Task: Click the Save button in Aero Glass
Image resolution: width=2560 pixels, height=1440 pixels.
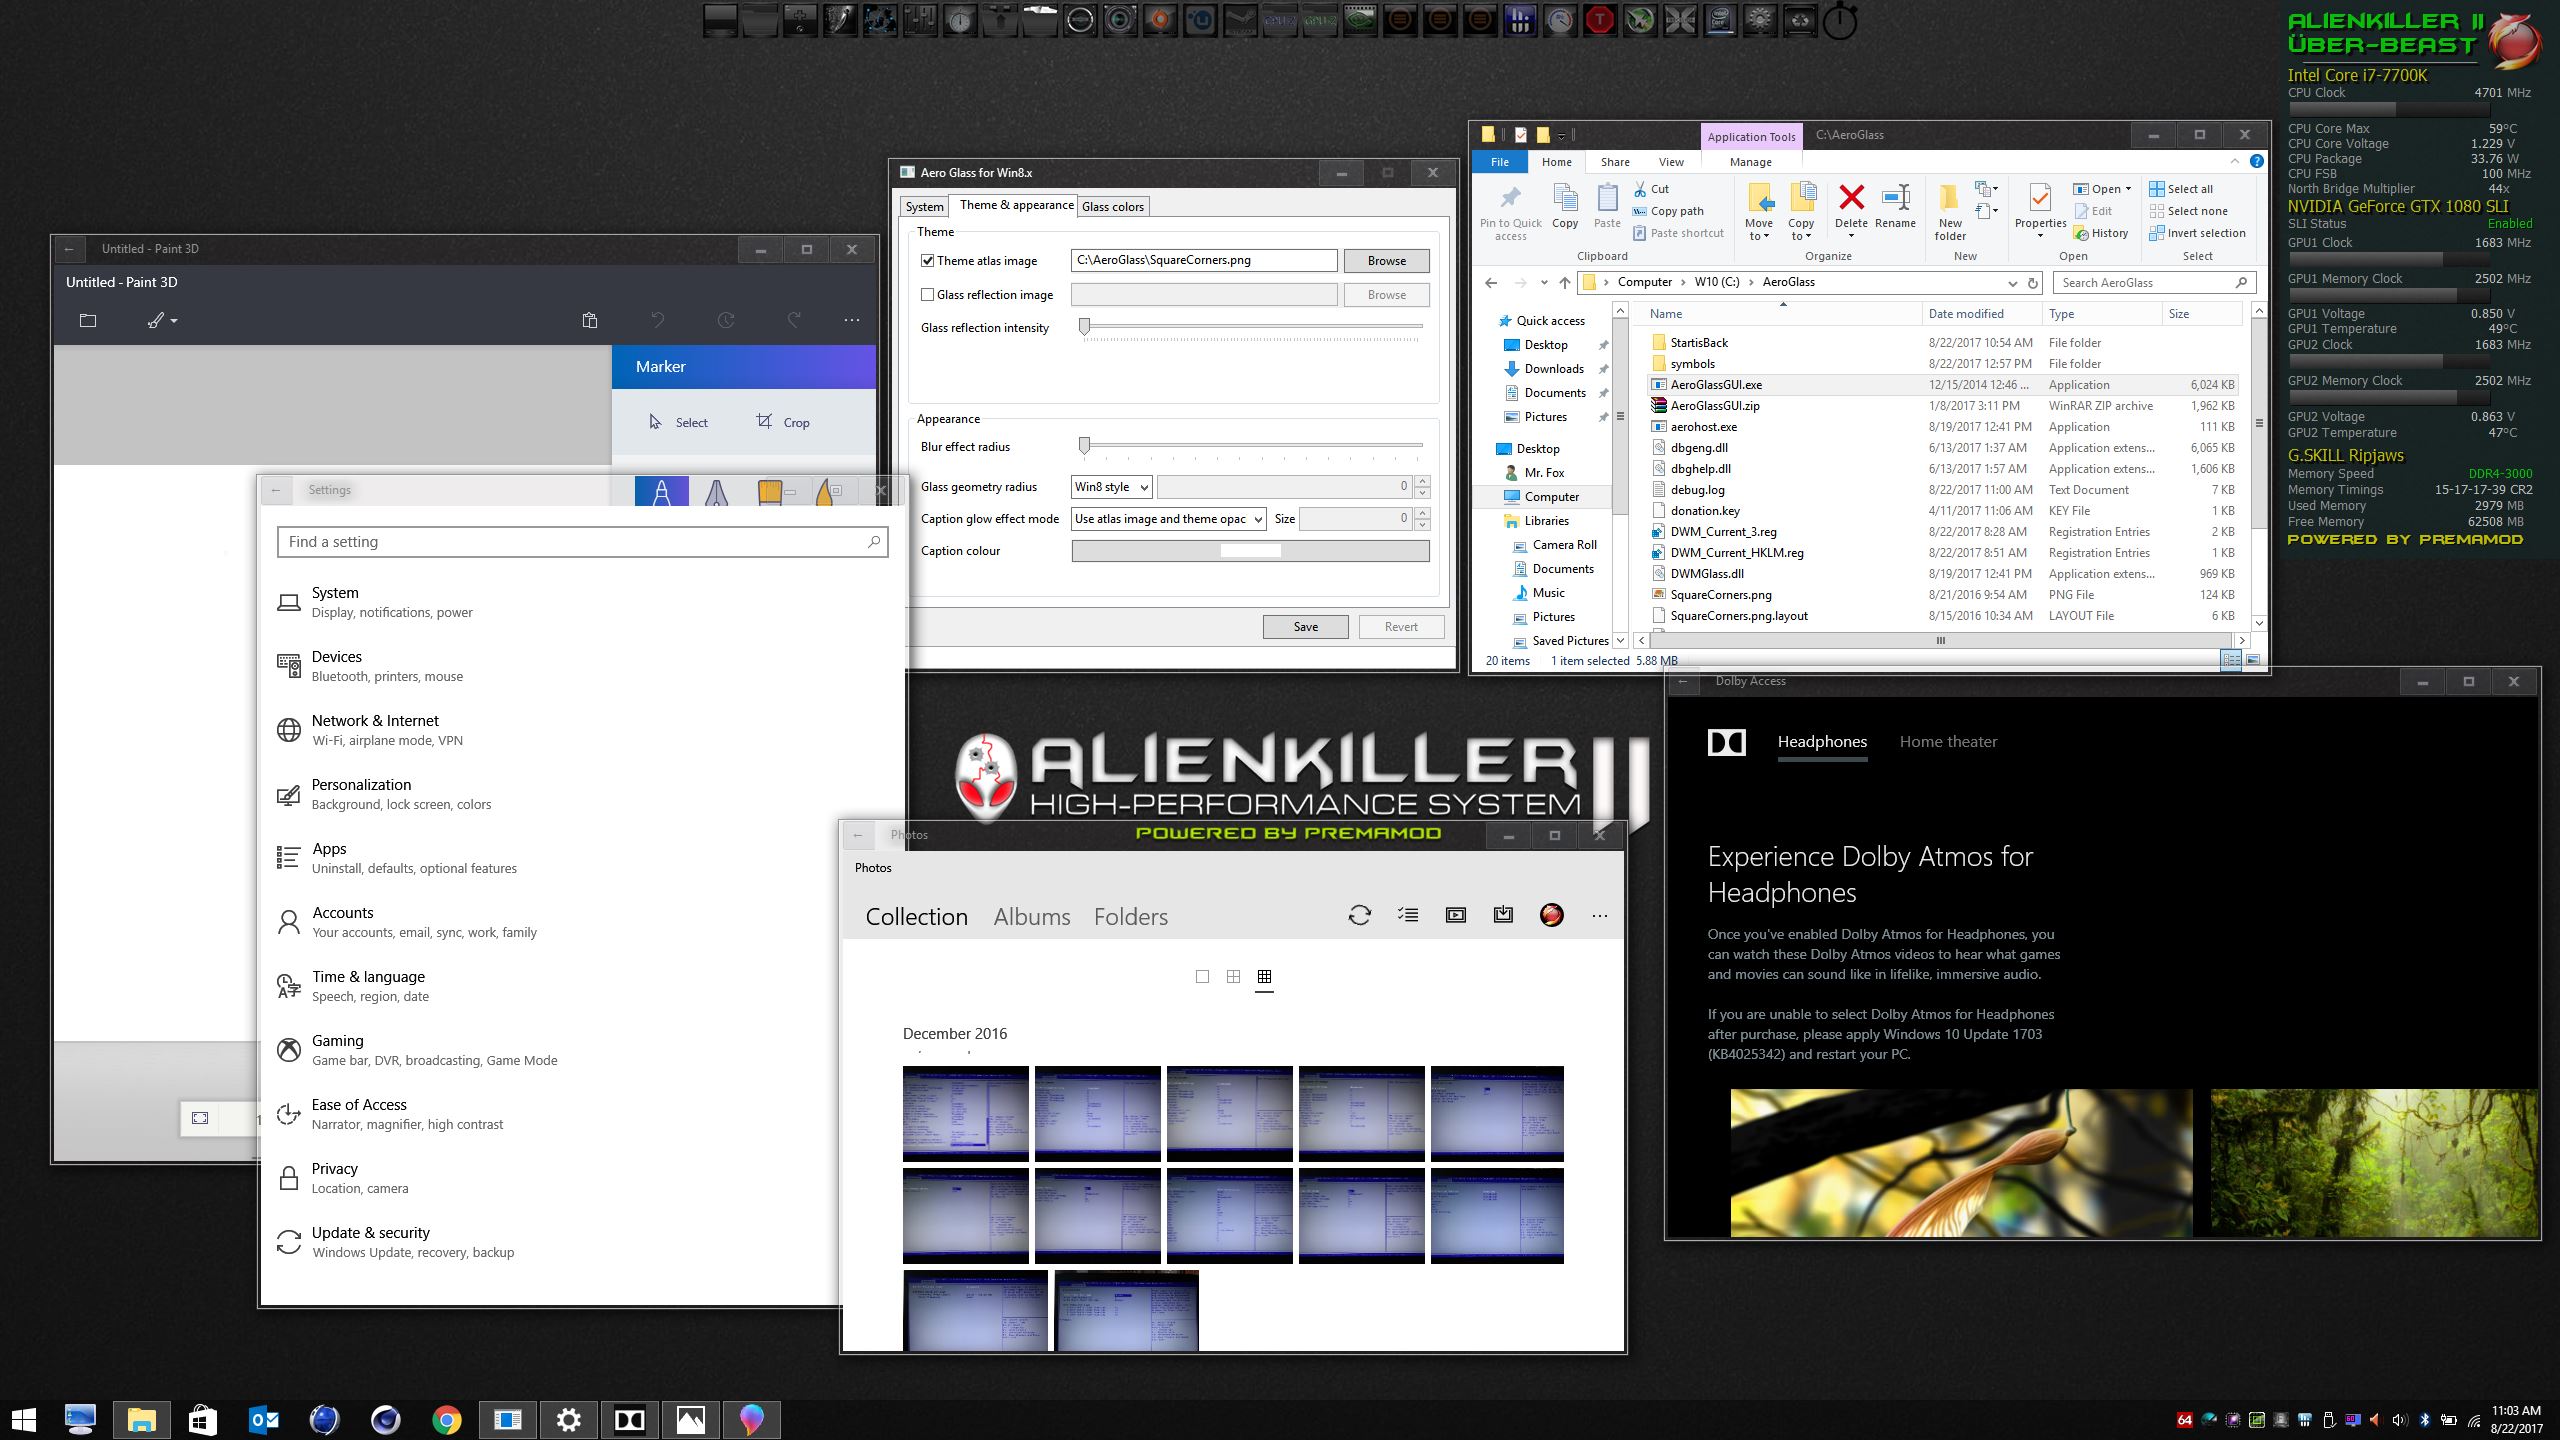Action: 1306,627
